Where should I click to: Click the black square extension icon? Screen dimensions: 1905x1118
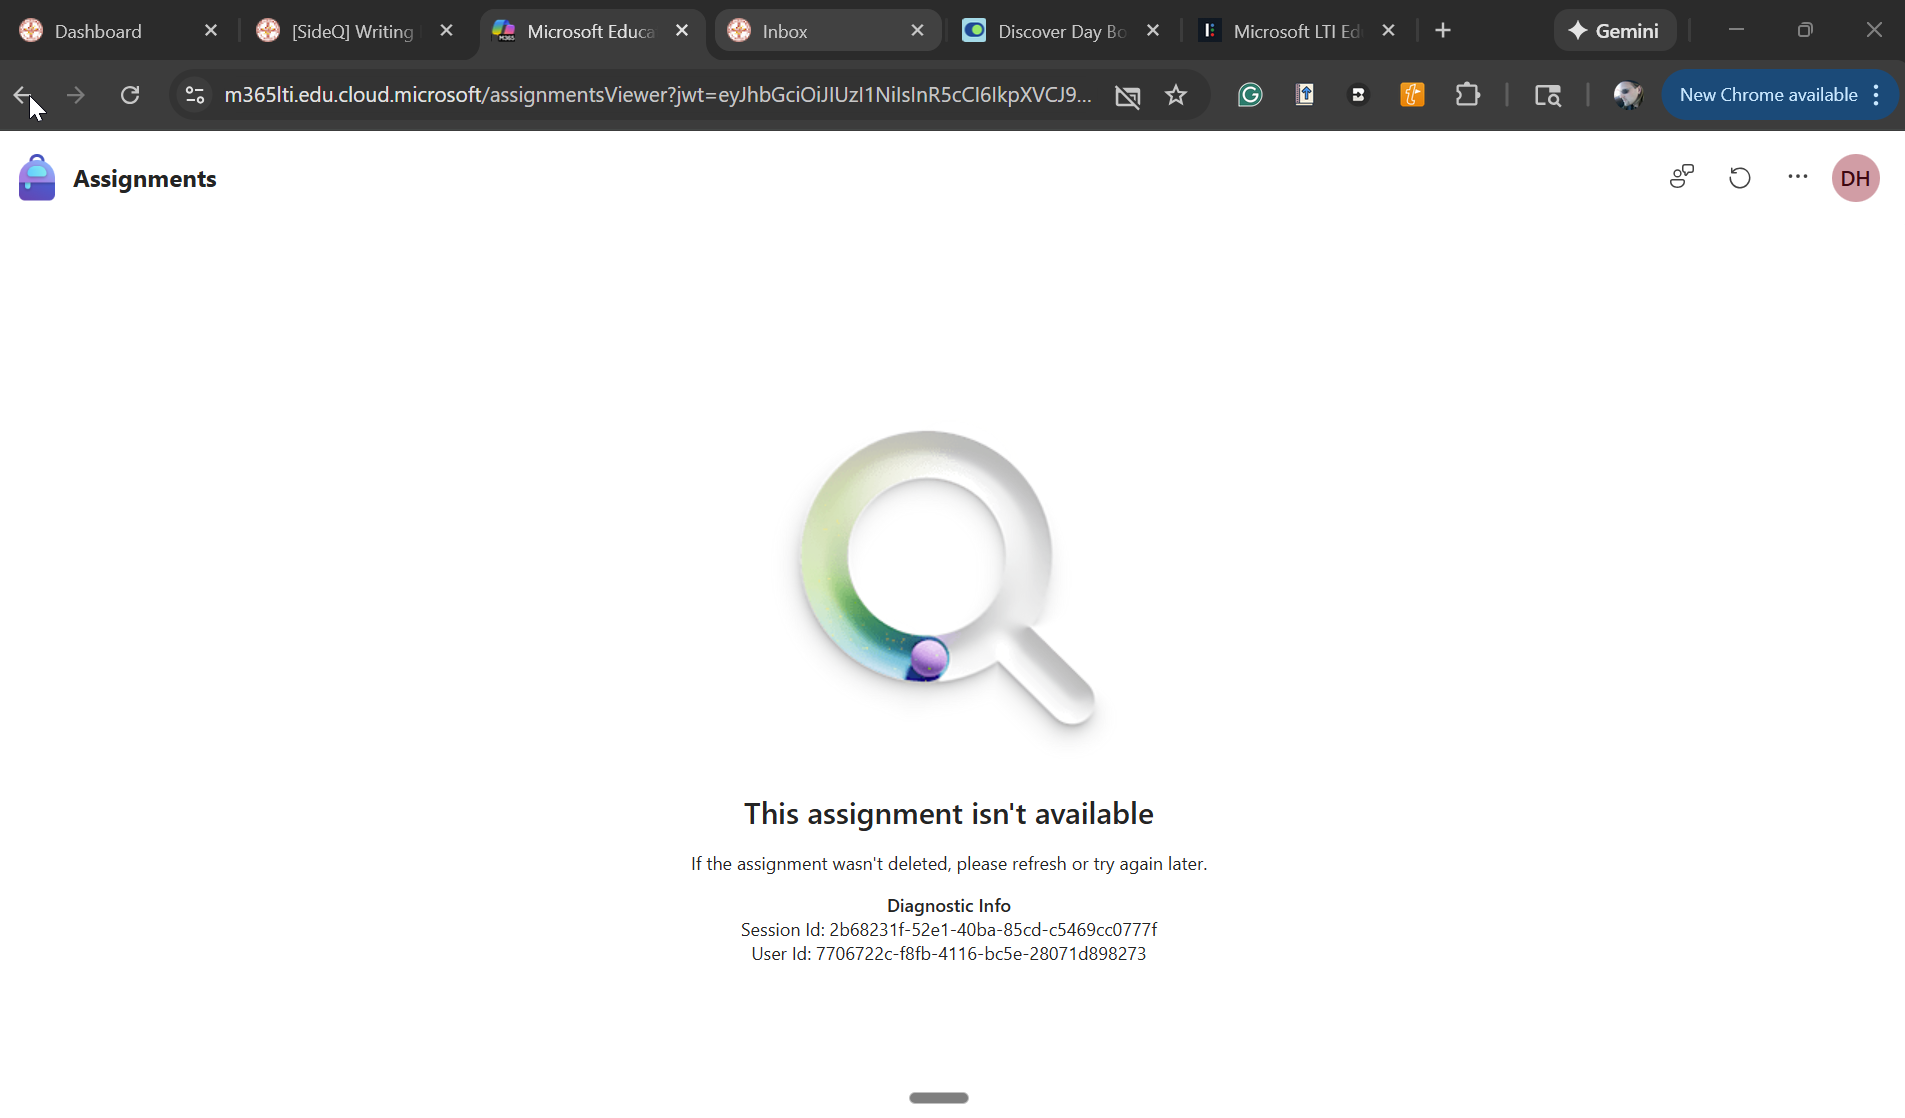tap(1358, 95)
